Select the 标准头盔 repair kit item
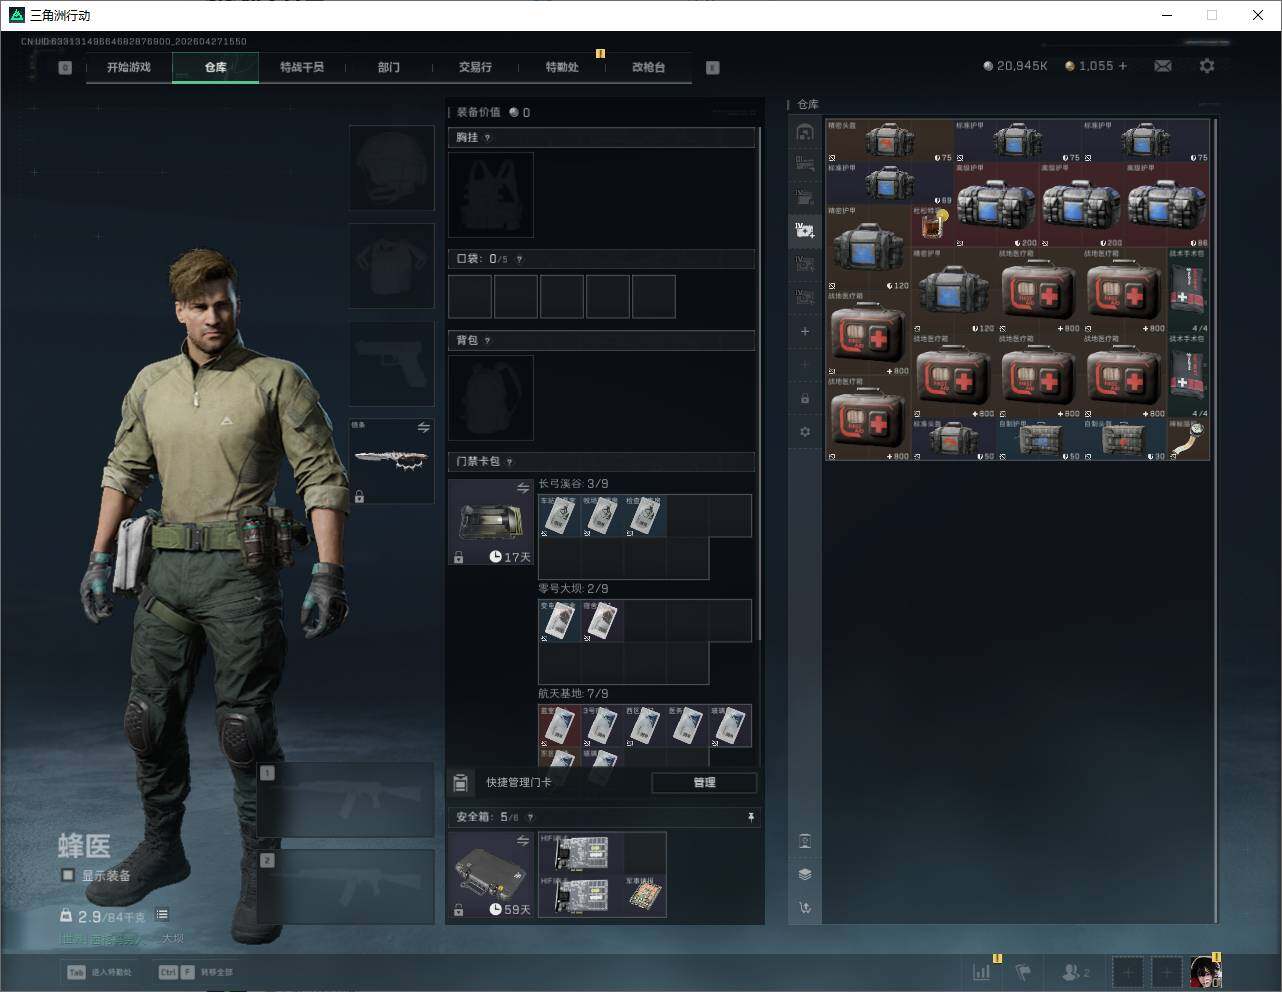This screenshot has height=992, width=1282. tap(954, 439)
